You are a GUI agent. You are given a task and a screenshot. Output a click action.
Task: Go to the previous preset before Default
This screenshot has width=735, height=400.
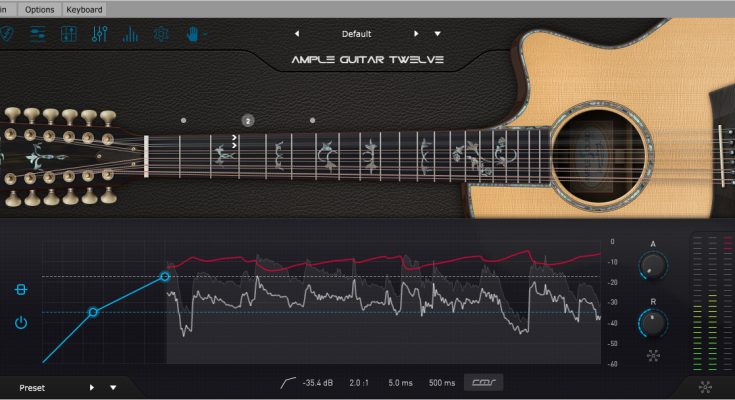coord(297,34)
